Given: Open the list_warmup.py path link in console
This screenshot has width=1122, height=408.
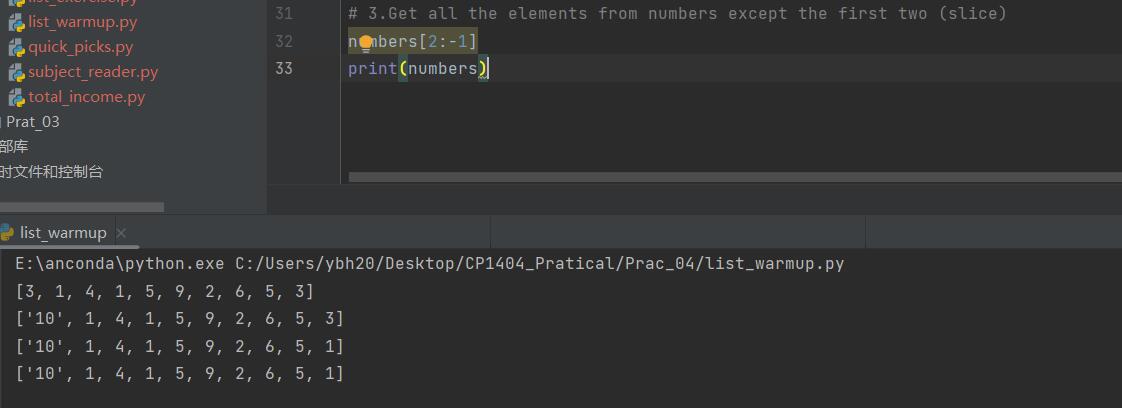Looking at the screenshot, I should click(x=539, y=264).
